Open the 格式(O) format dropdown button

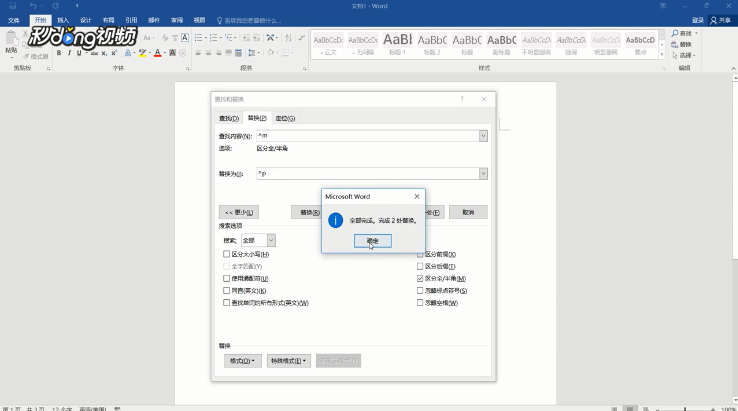(242, 361)
